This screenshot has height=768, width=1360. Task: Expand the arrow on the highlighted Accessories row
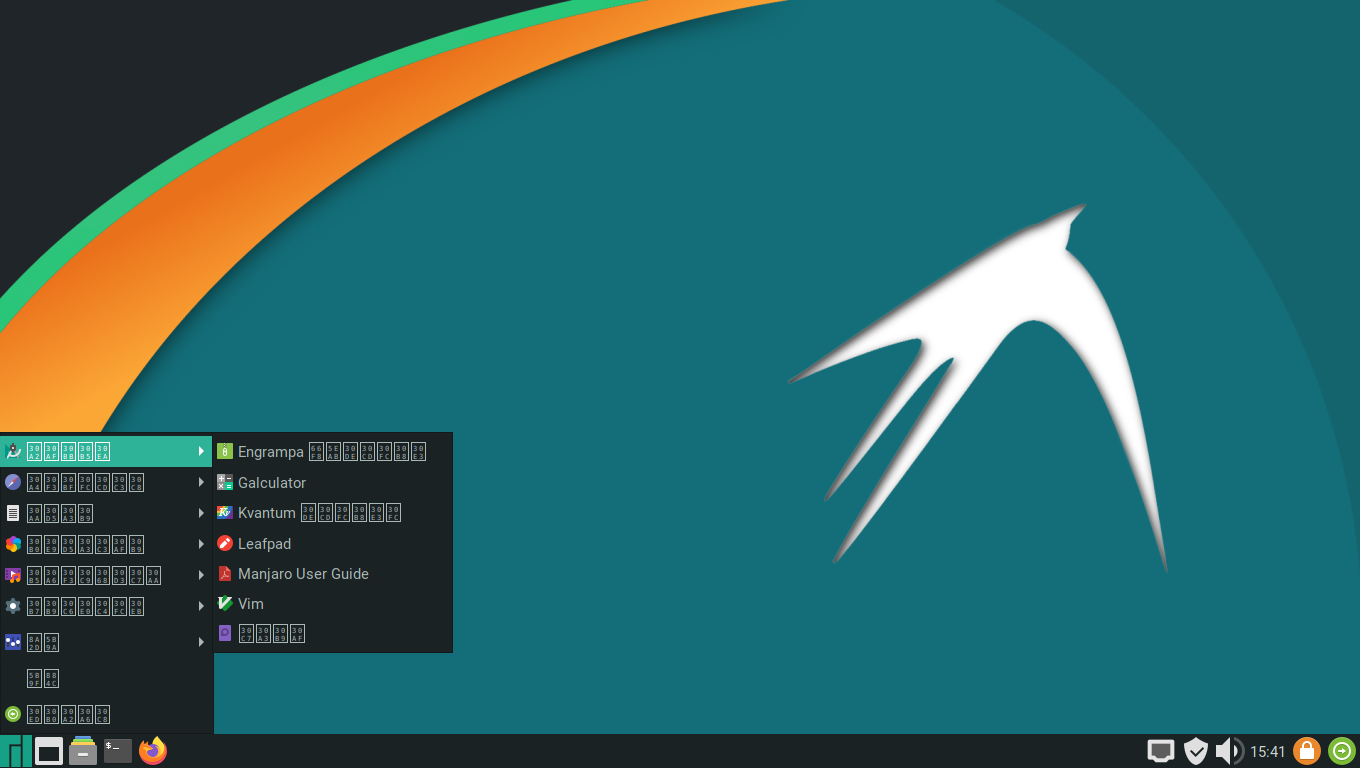tap(201, 452)
